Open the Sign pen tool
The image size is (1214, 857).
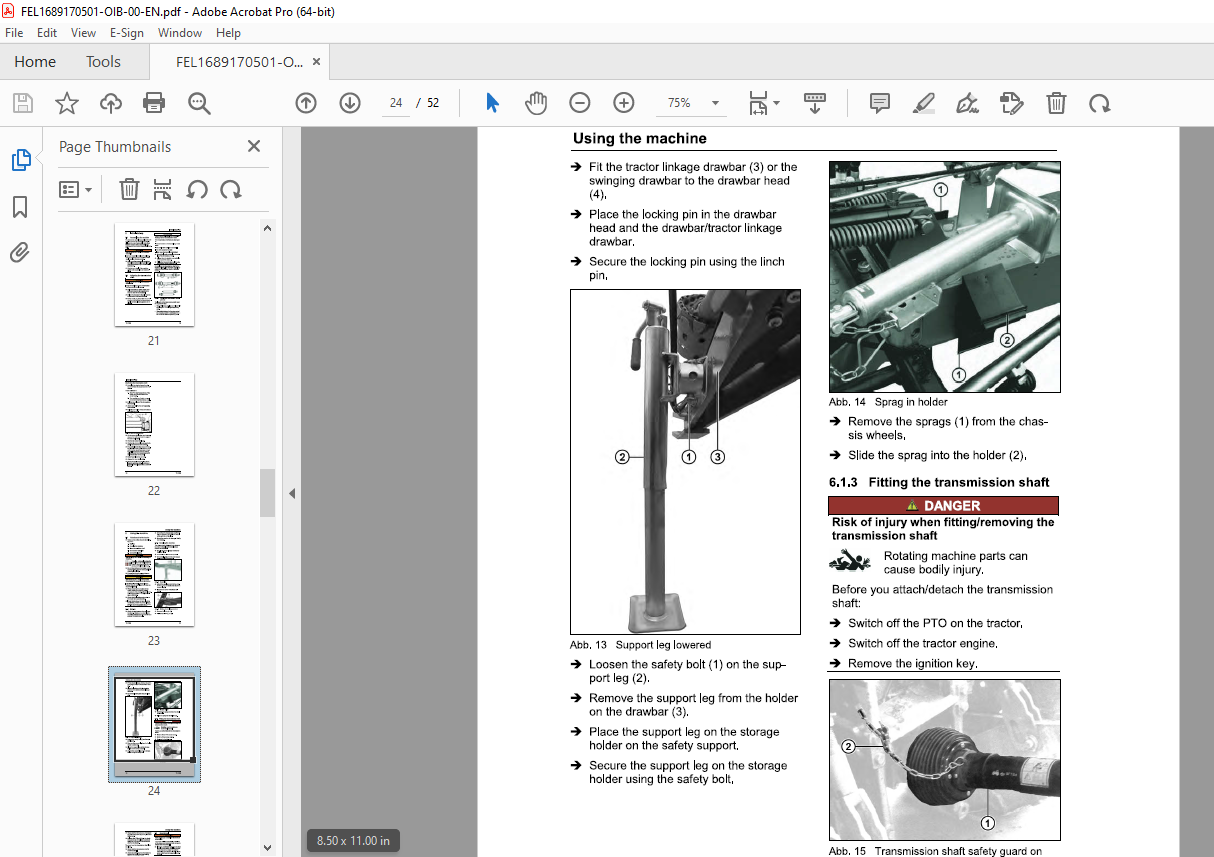[968, 103]
